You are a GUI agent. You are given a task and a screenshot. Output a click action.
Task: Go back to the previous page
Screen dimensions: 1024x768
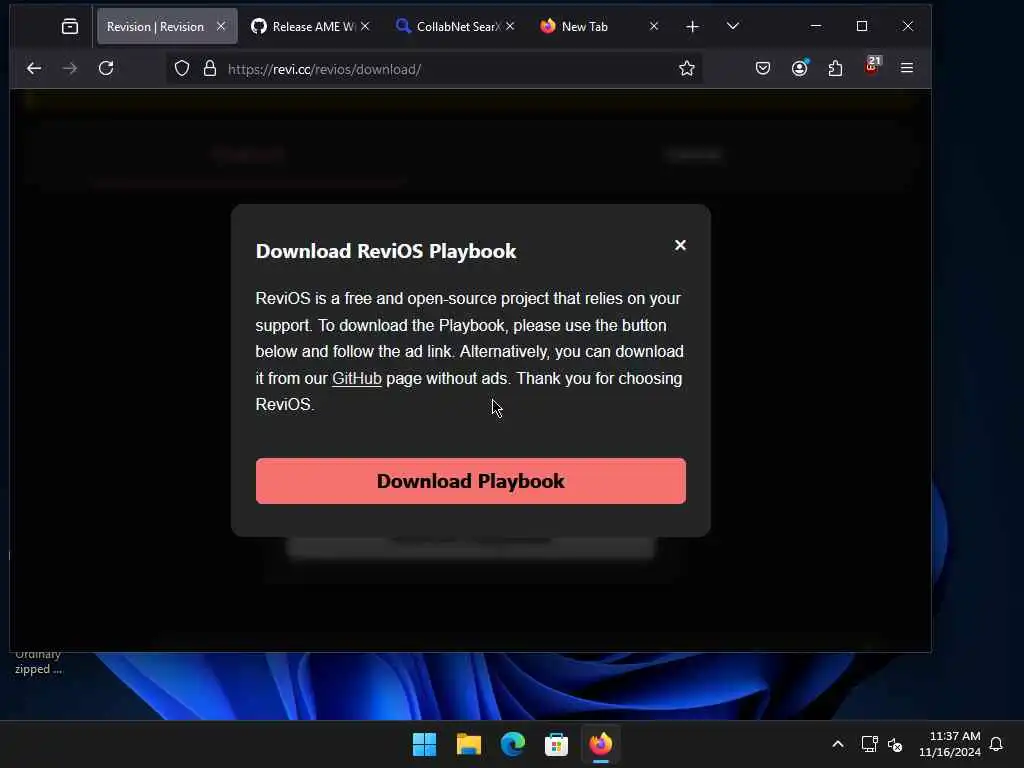coord(34,68)
